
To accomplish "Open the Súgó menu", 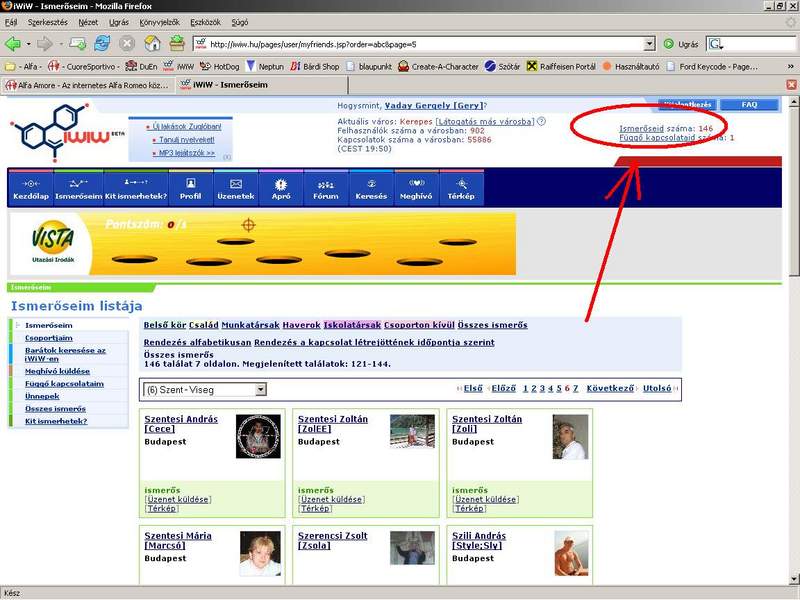I will coord(240,22).
